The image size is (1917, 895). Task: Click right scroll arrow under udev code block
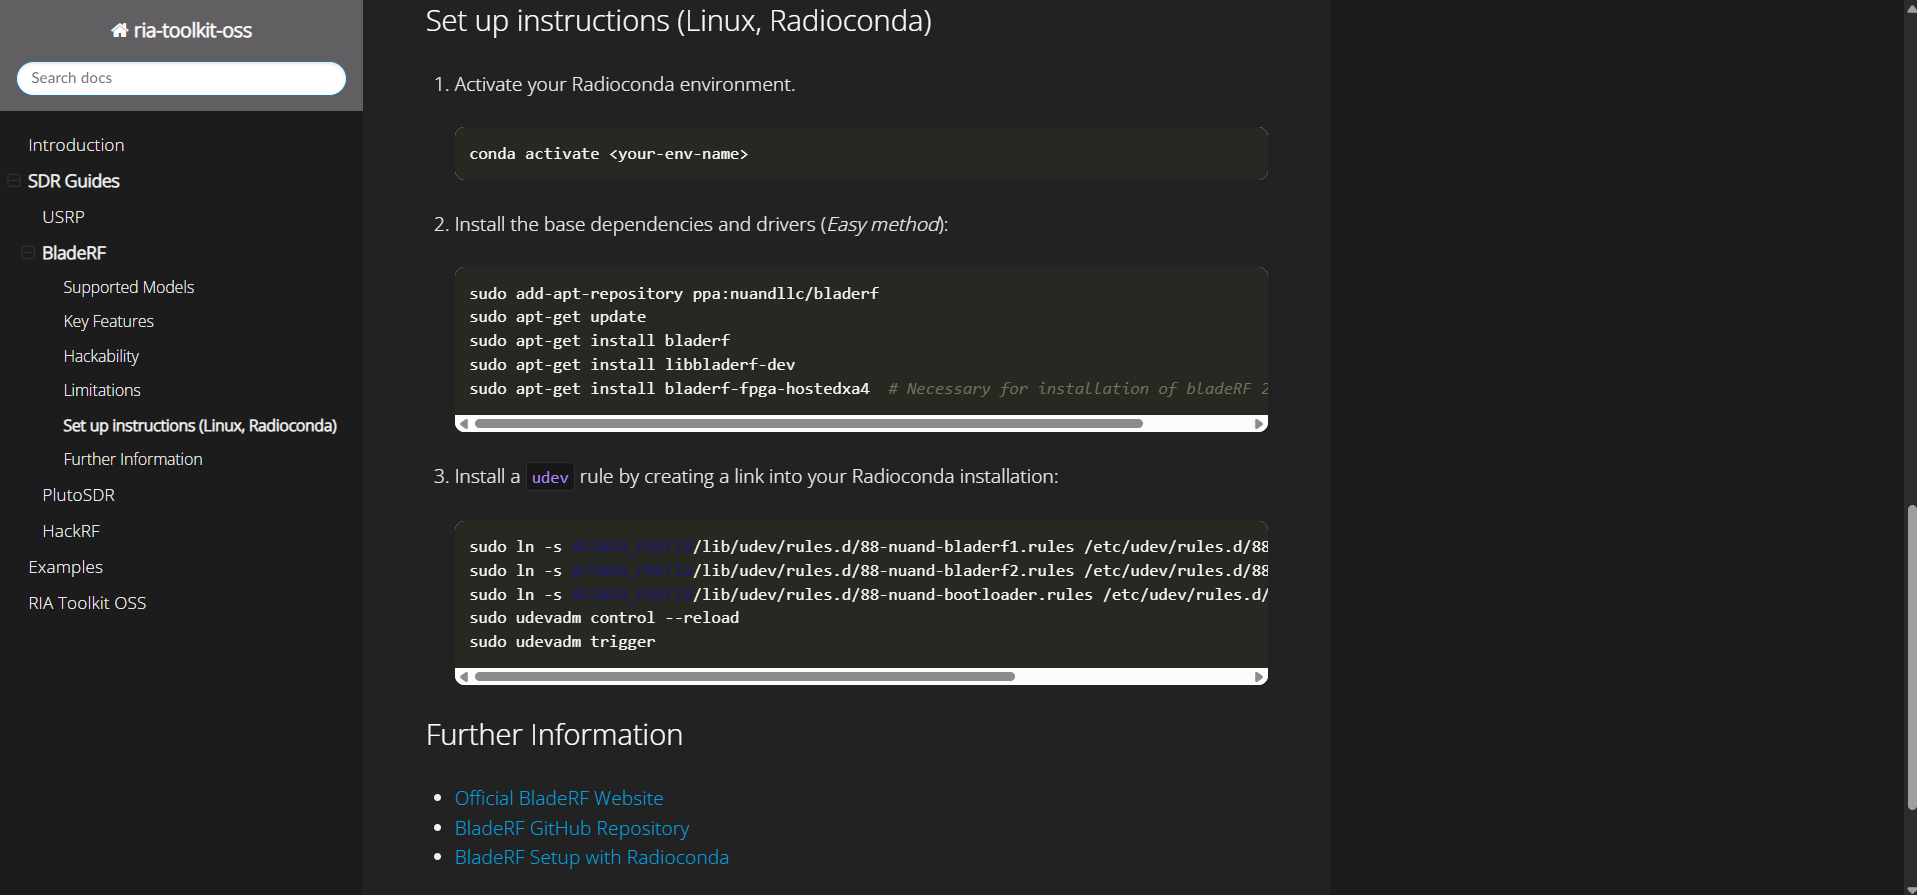[x=1259, y=677]
